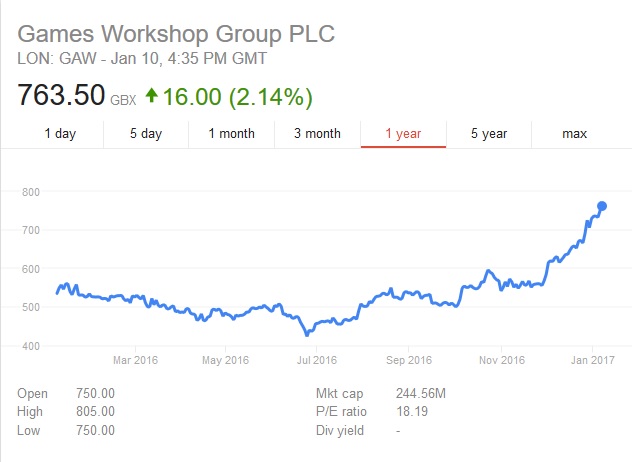Screen dimensions: 632x462
Task: Click the 763.50 current price
Action: [x=61, y=95]
